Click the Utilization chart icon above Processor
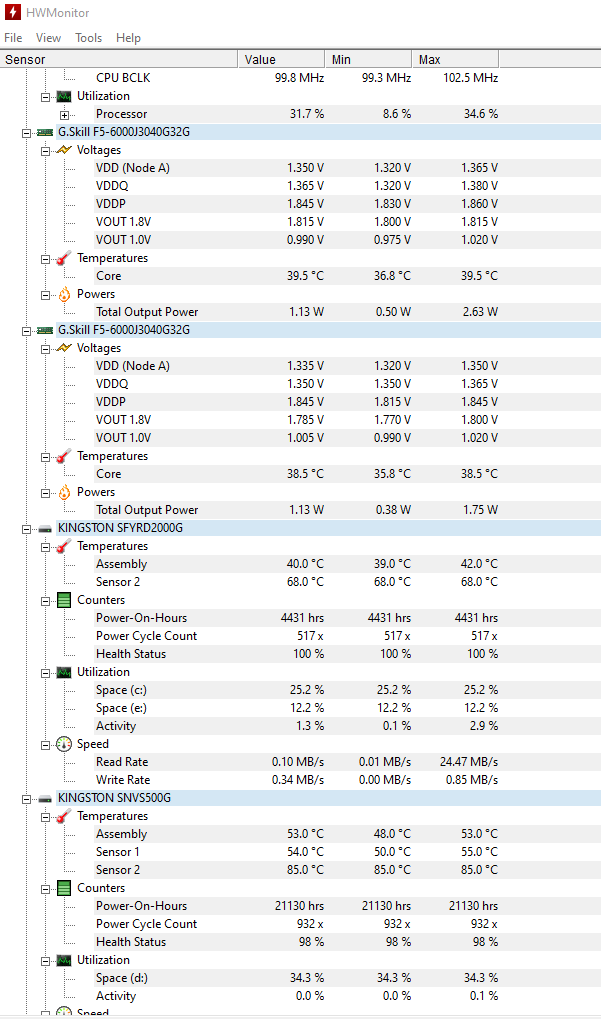Image resolution: width=601 pixels, height=1019 pixels. click(x=64, y=96)
